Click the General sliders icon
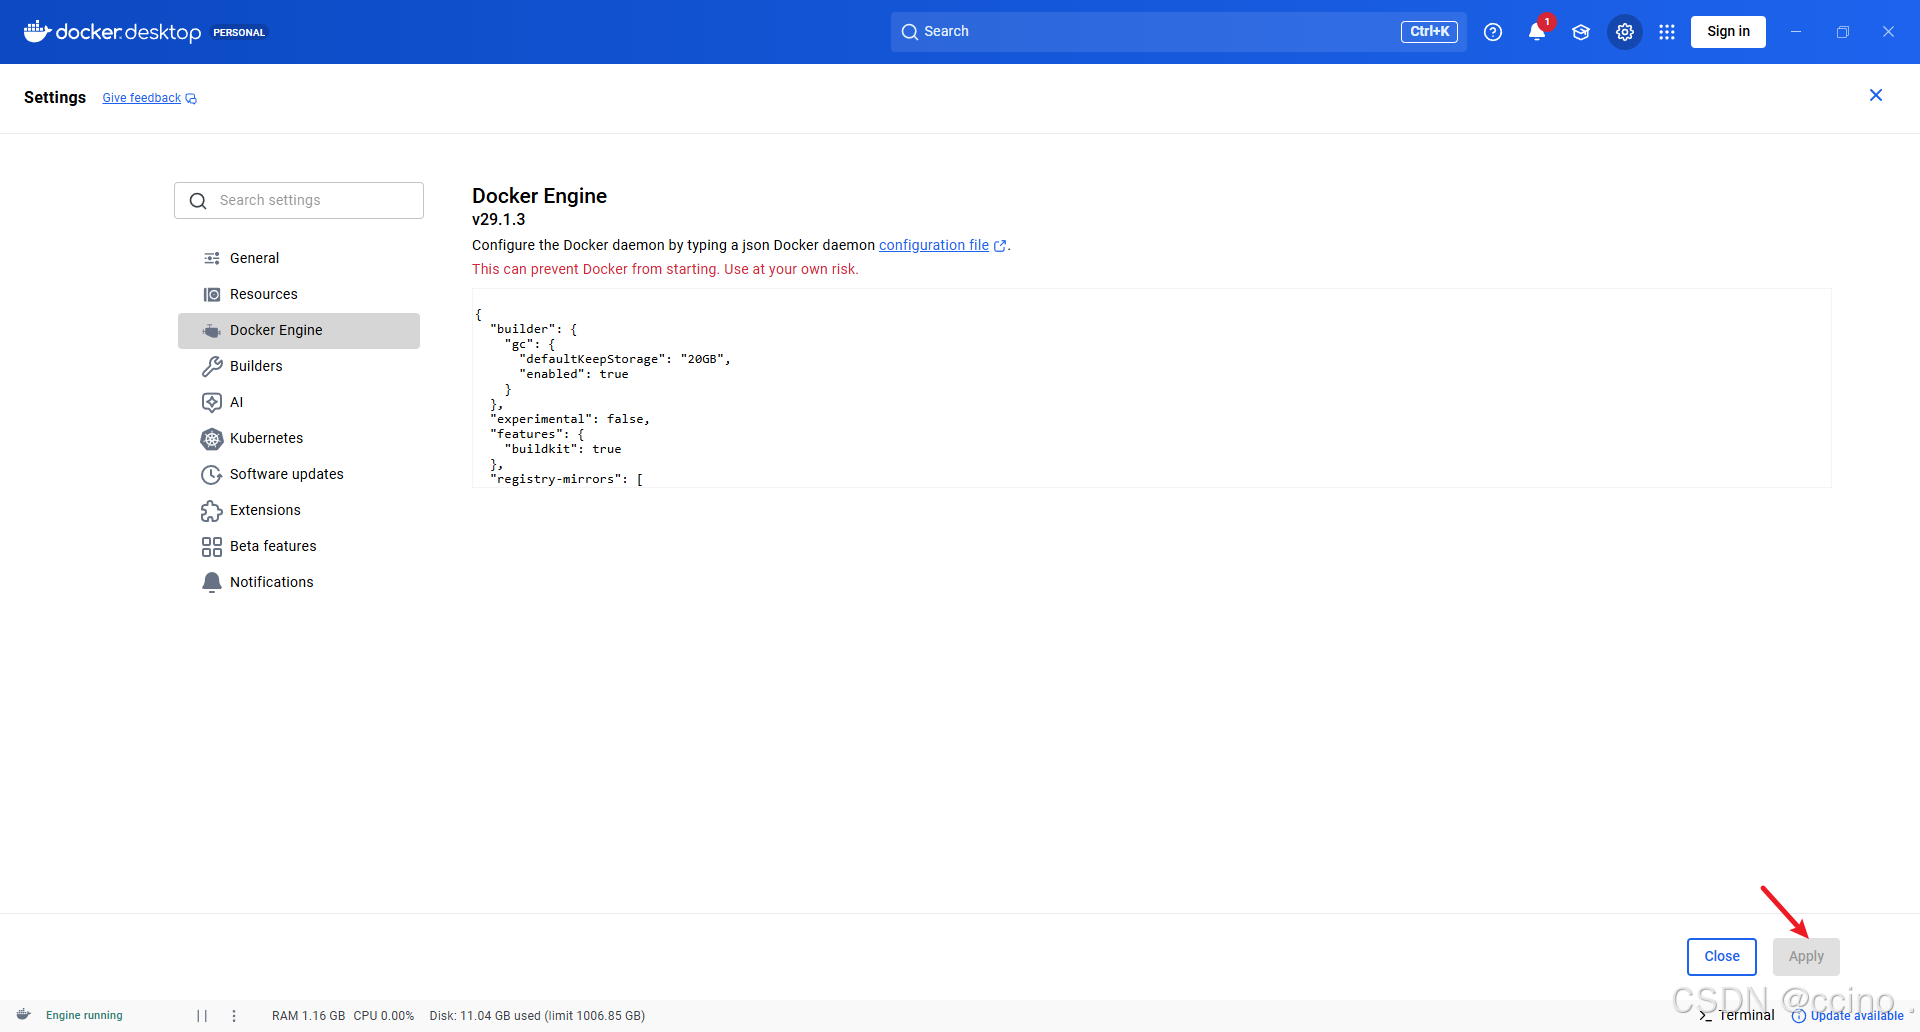 (x=212, y=258)
